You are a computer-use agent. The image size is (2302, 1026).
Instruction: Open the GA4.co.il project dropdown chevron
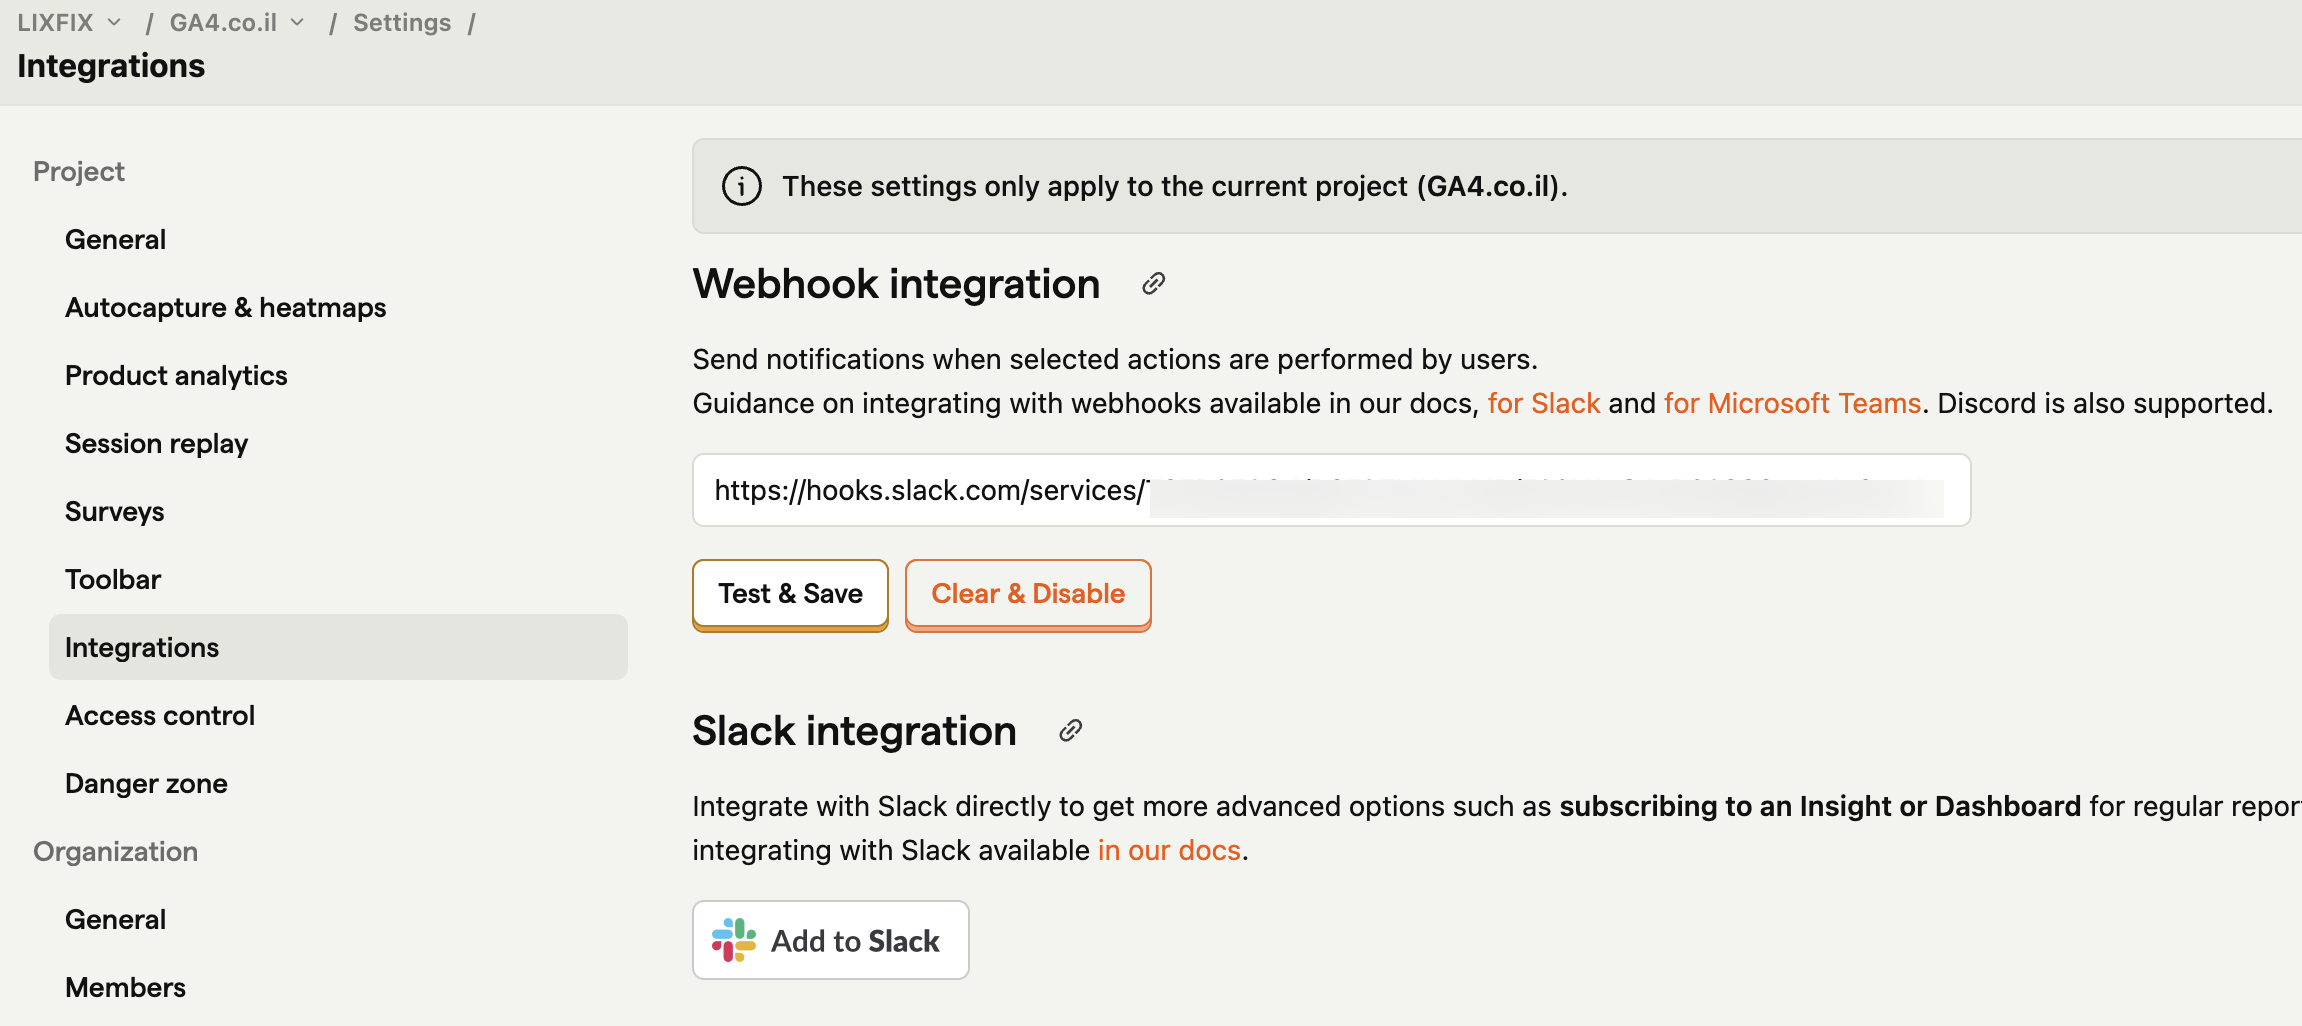(x=297, y=22)
